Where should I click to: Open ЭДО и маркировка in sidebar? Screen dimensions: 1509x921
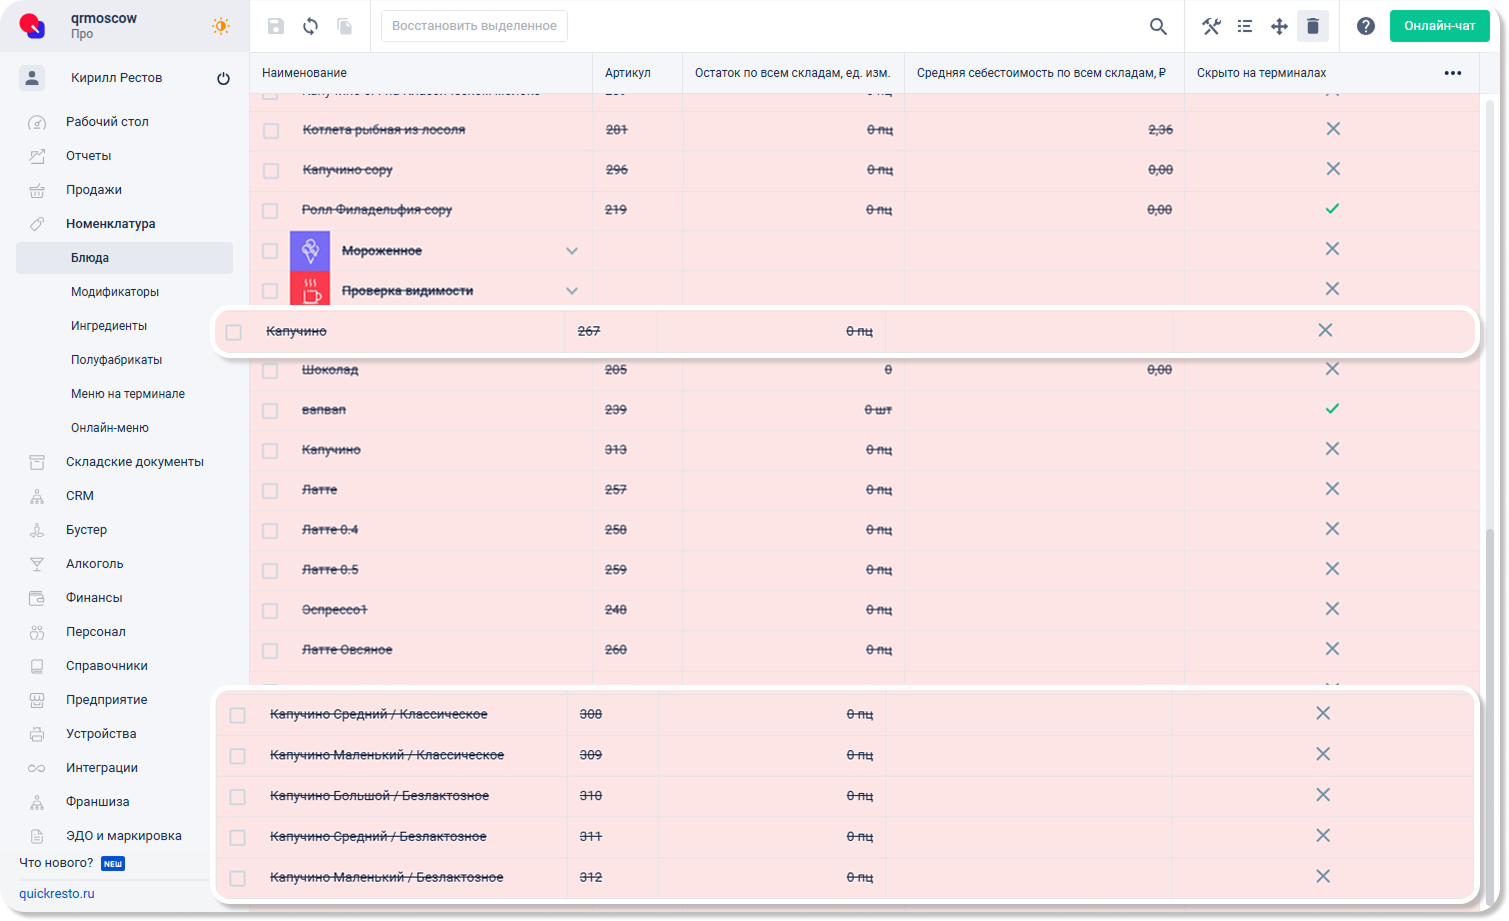[x=124, y=836]
